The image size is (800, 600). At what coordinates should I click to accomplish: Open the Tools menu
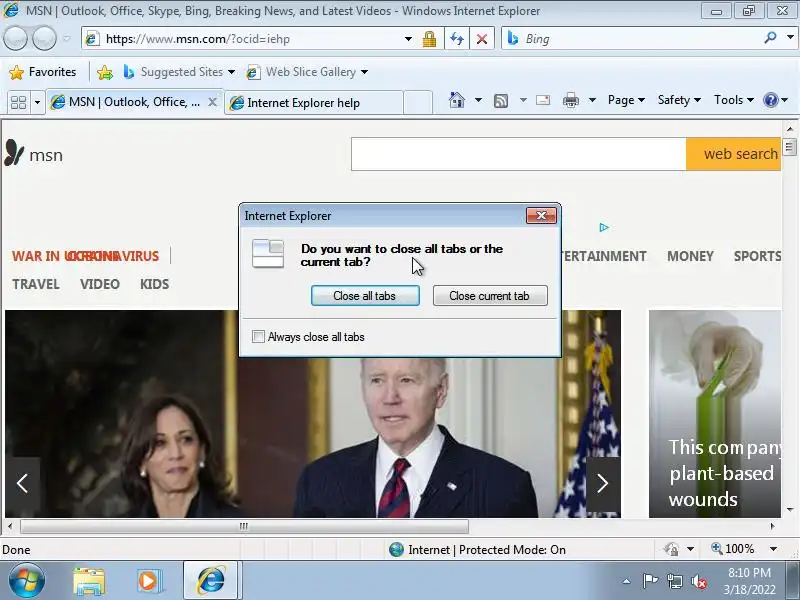click(734, 100)
